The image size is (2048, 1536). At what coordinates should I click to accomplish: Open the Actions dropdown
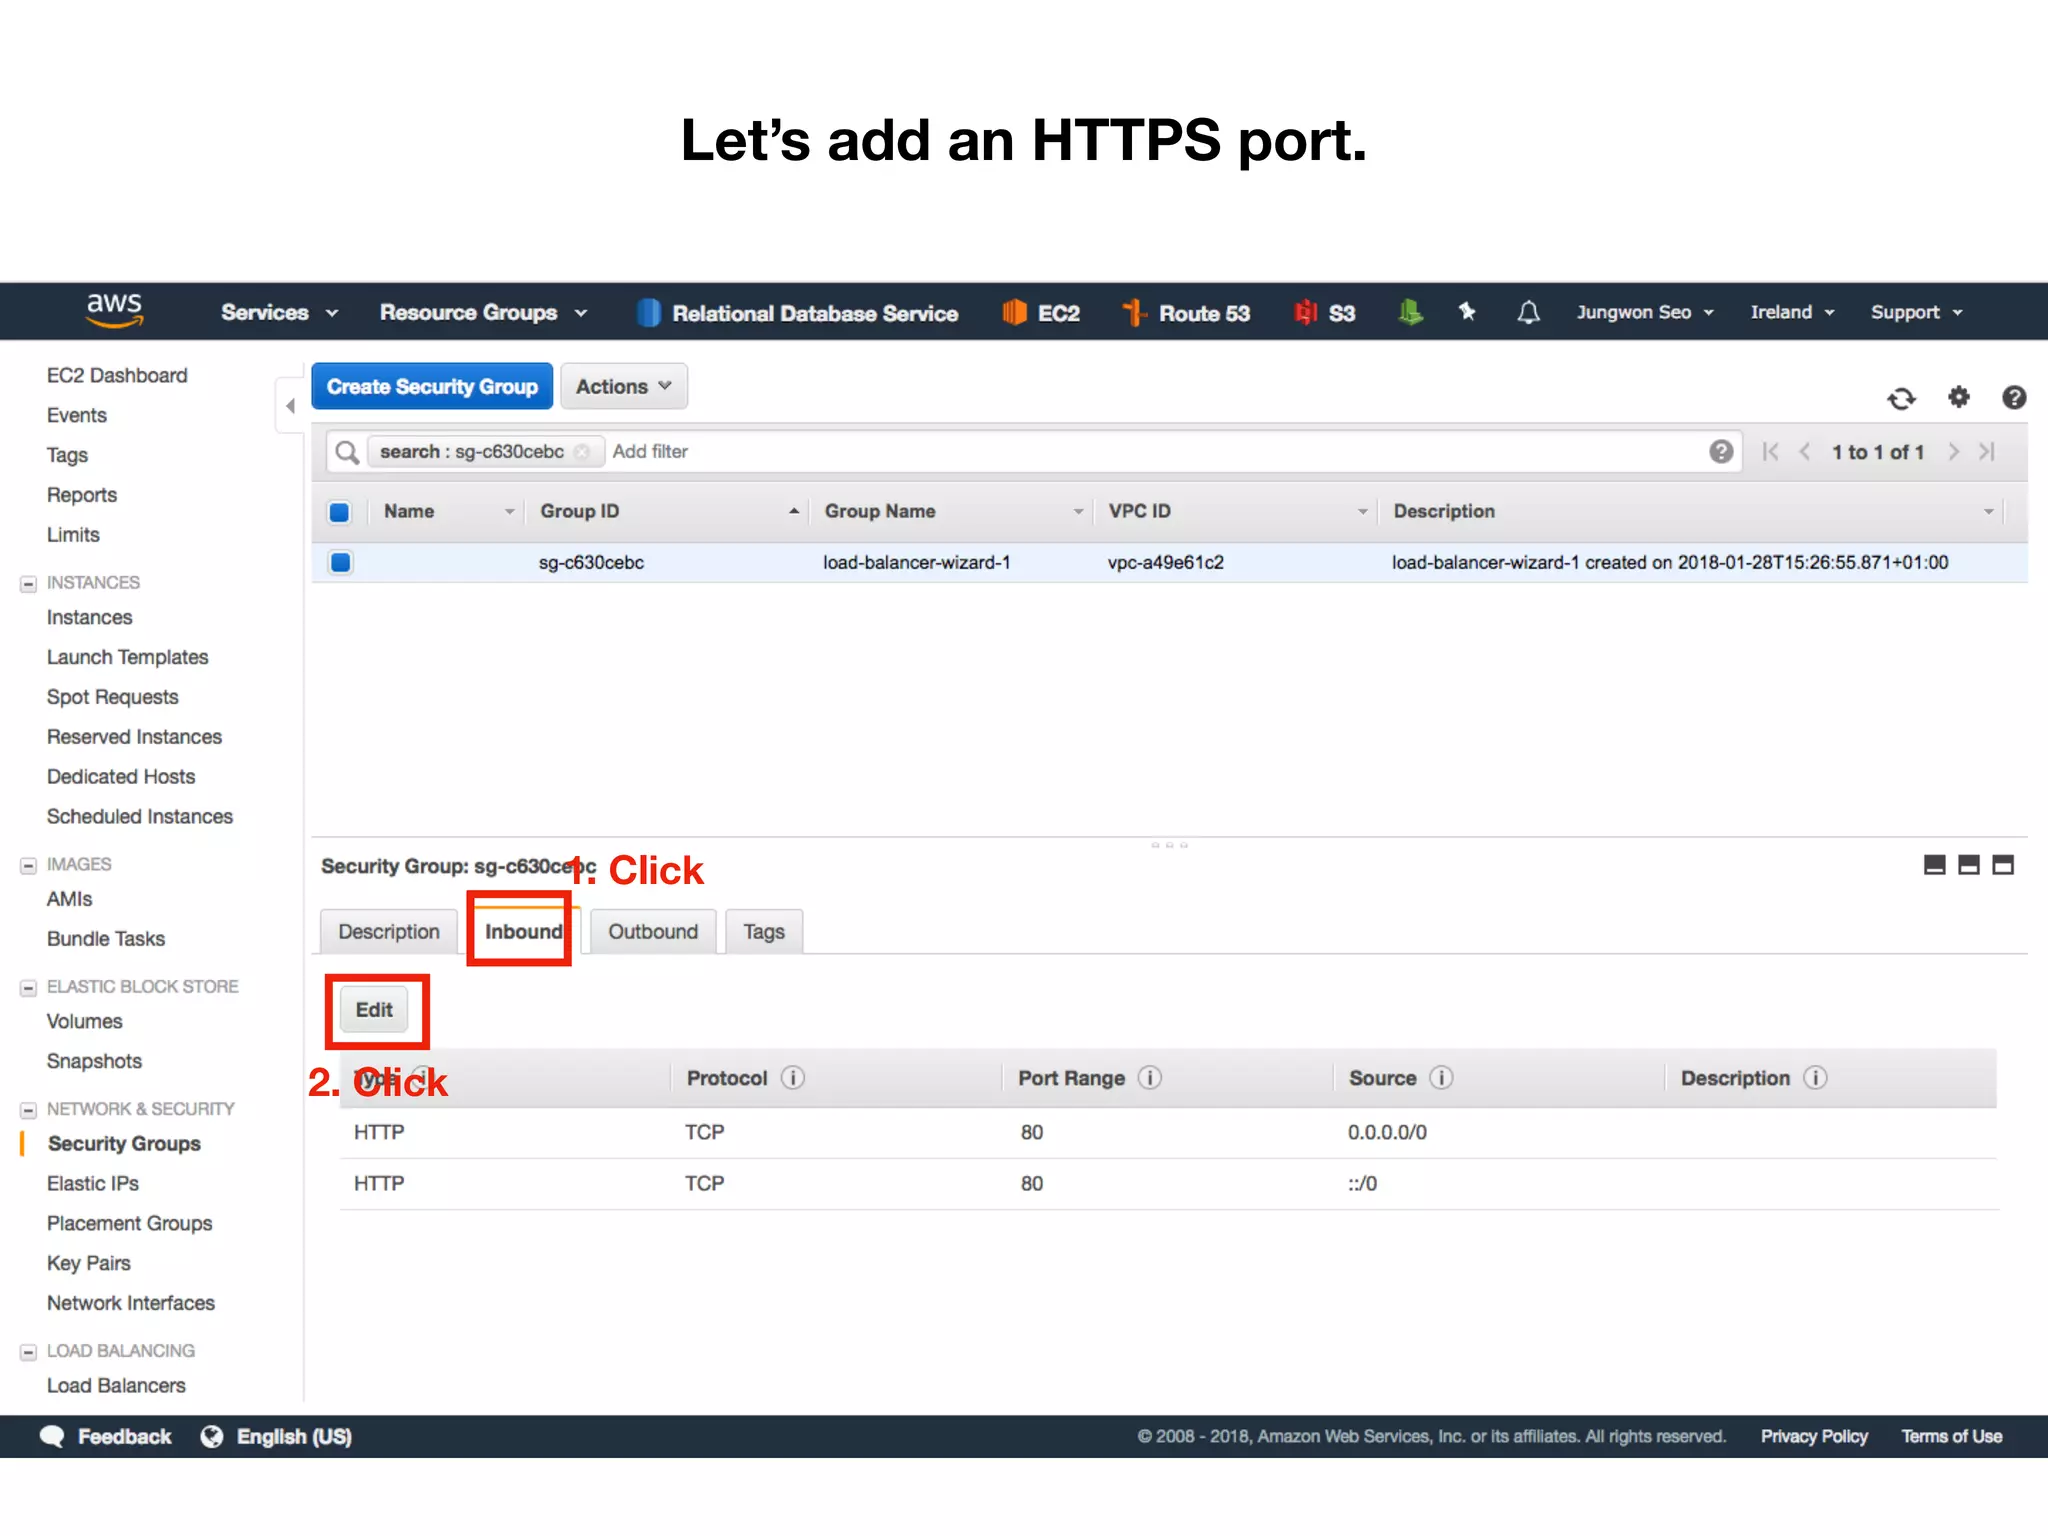(624, 386)
